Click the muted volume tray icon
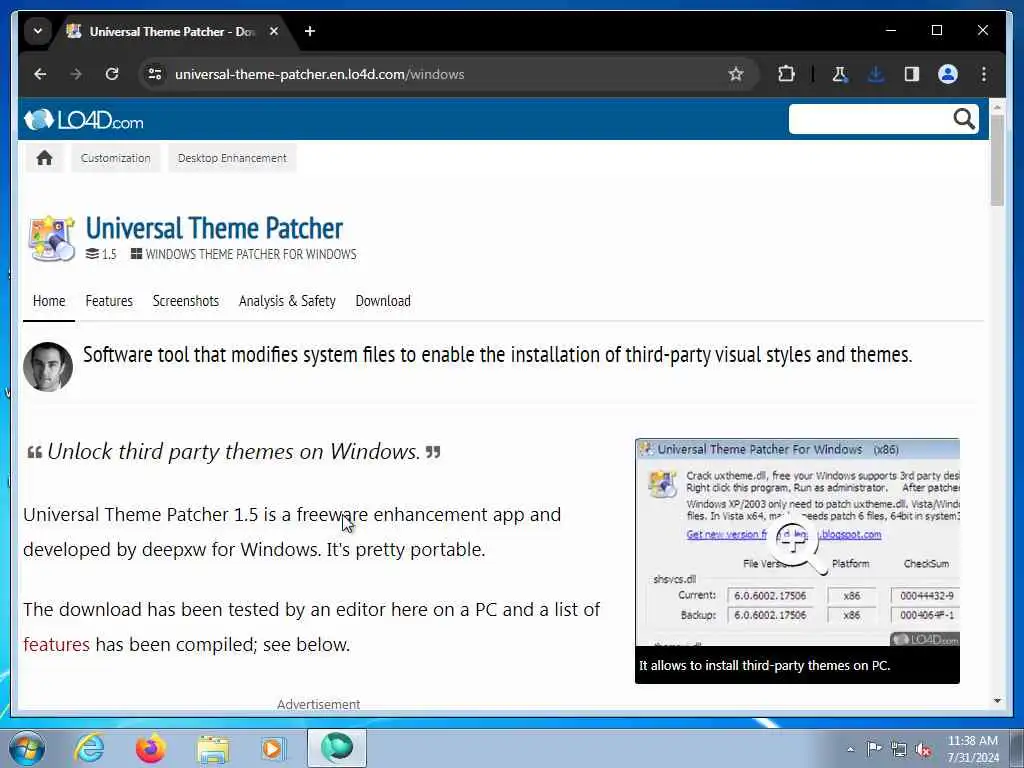This screenshot has width=1024, height=768. [923, 750]
